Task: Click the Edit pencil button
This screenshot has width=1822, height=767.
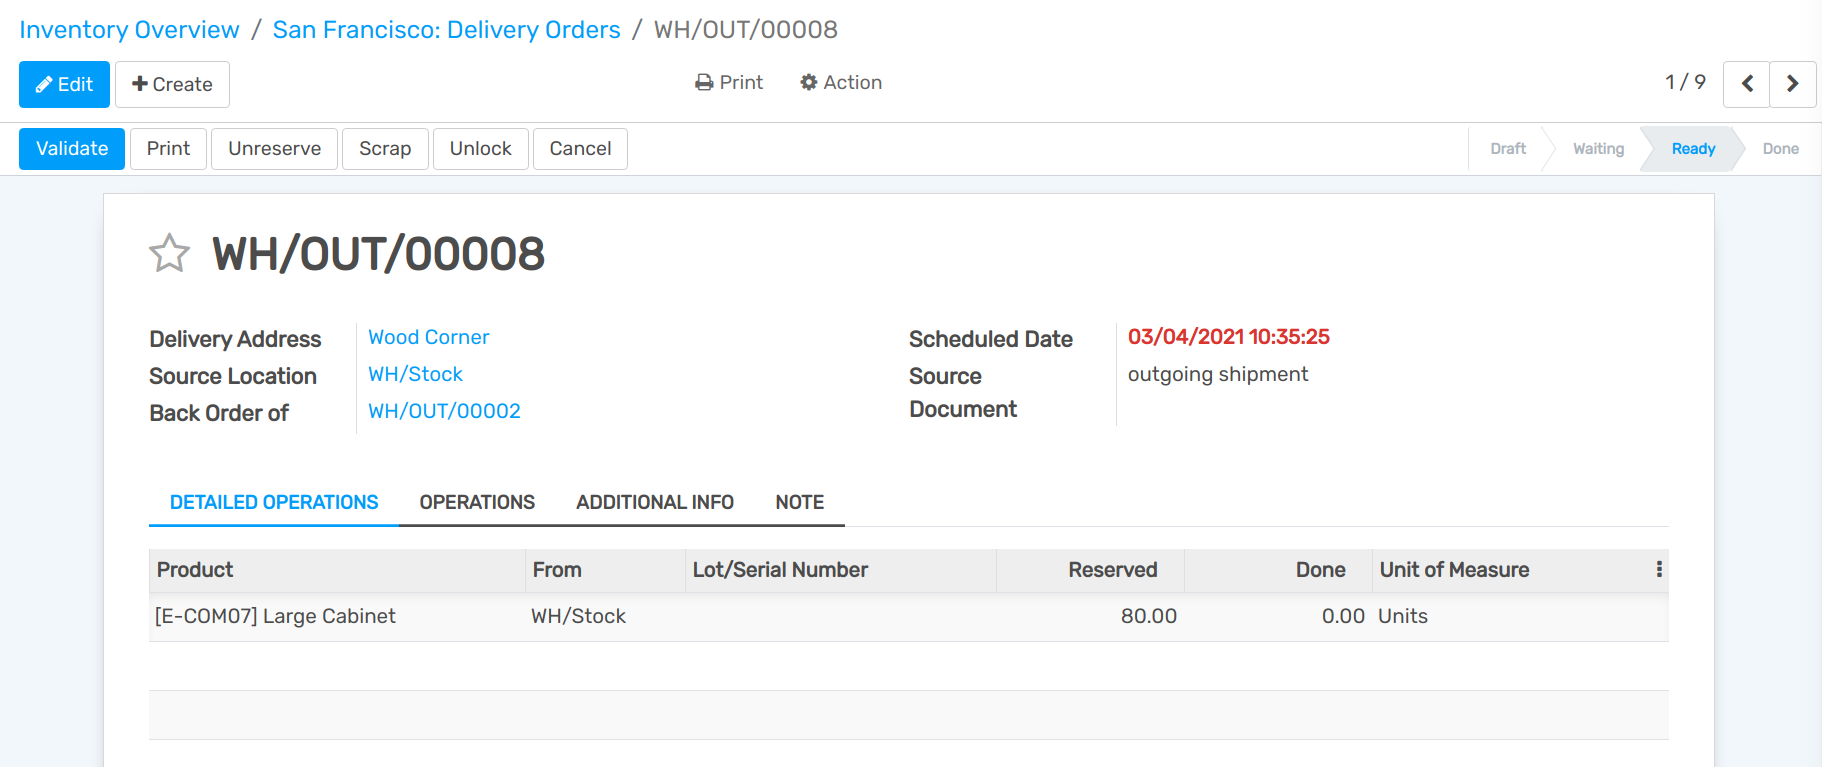Action: click(x=64, y=84)
